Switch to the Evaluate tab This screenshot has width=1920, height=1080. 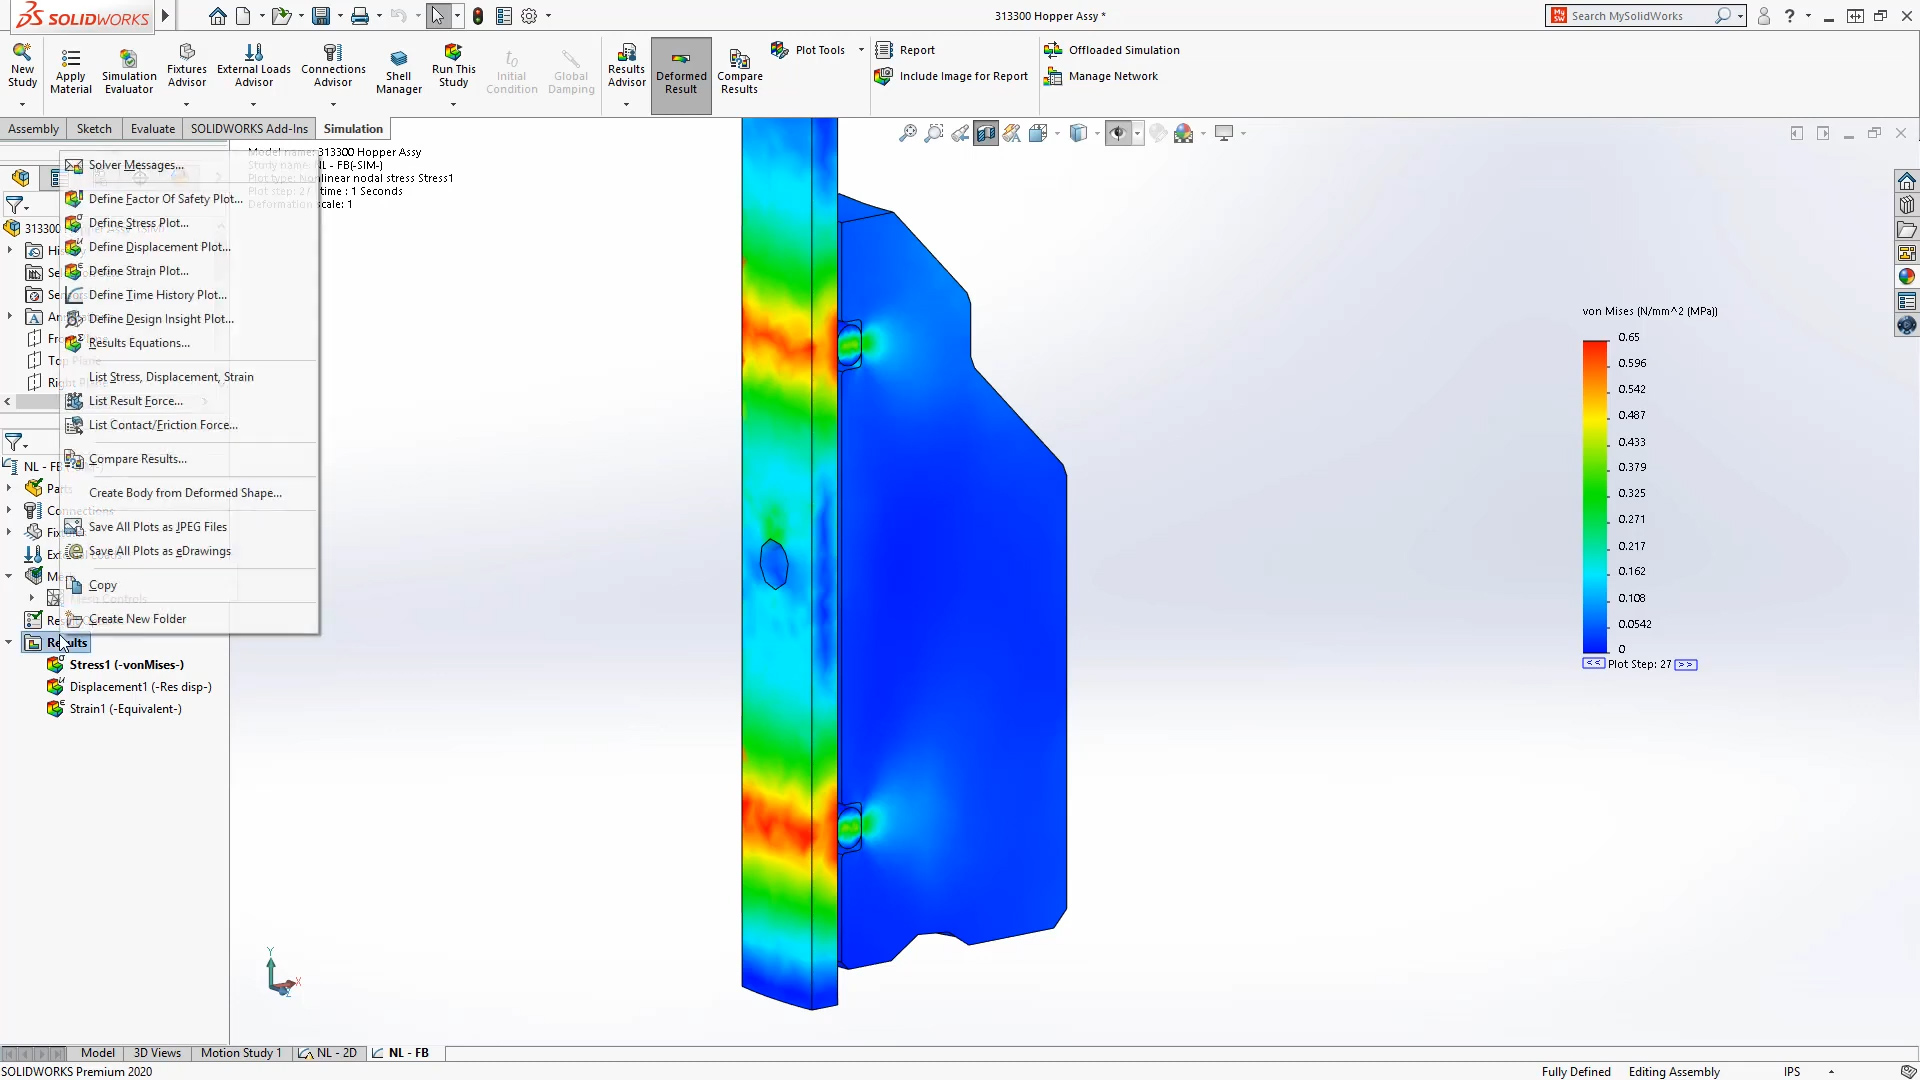(153, 129)
